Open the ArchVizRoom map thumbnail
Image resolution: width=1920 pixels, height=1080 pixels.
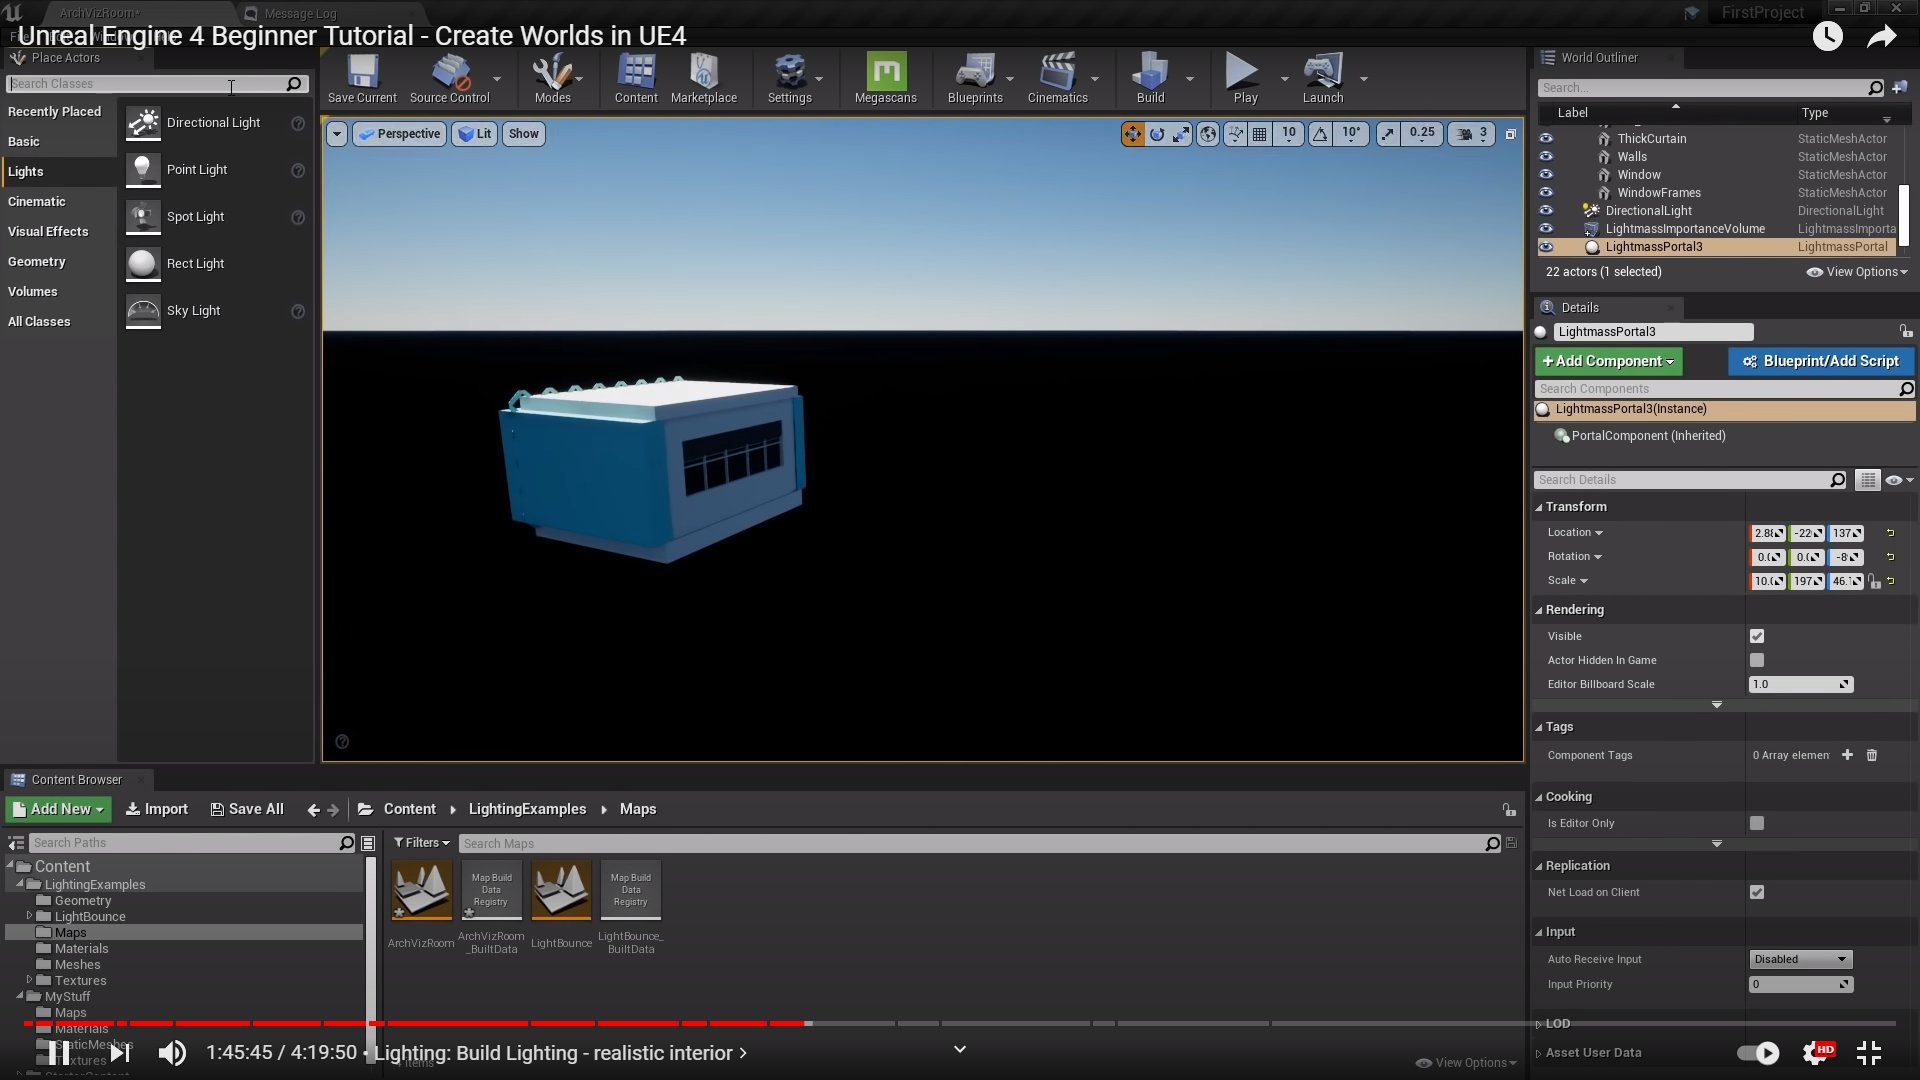coord(421,890)
